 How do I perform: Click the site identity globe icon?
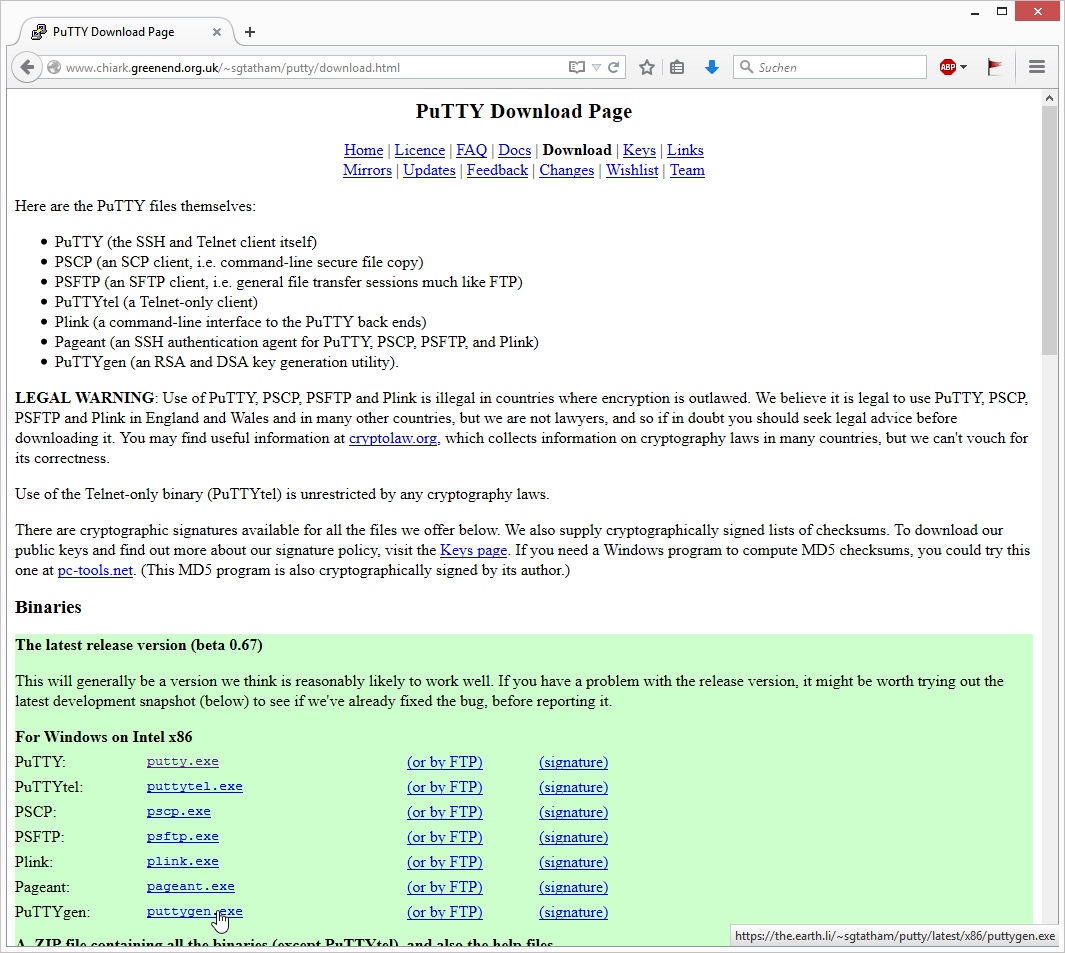[x=54, y=67]
